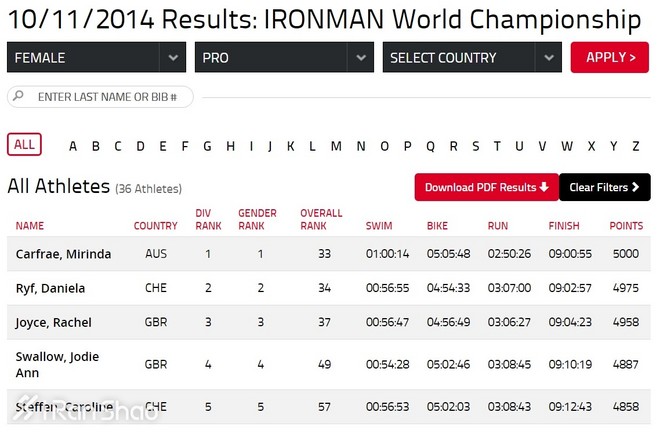Open the FEMALE gender dropdown
Viewport: 660px width, 434px height.
tap(96, 58)
